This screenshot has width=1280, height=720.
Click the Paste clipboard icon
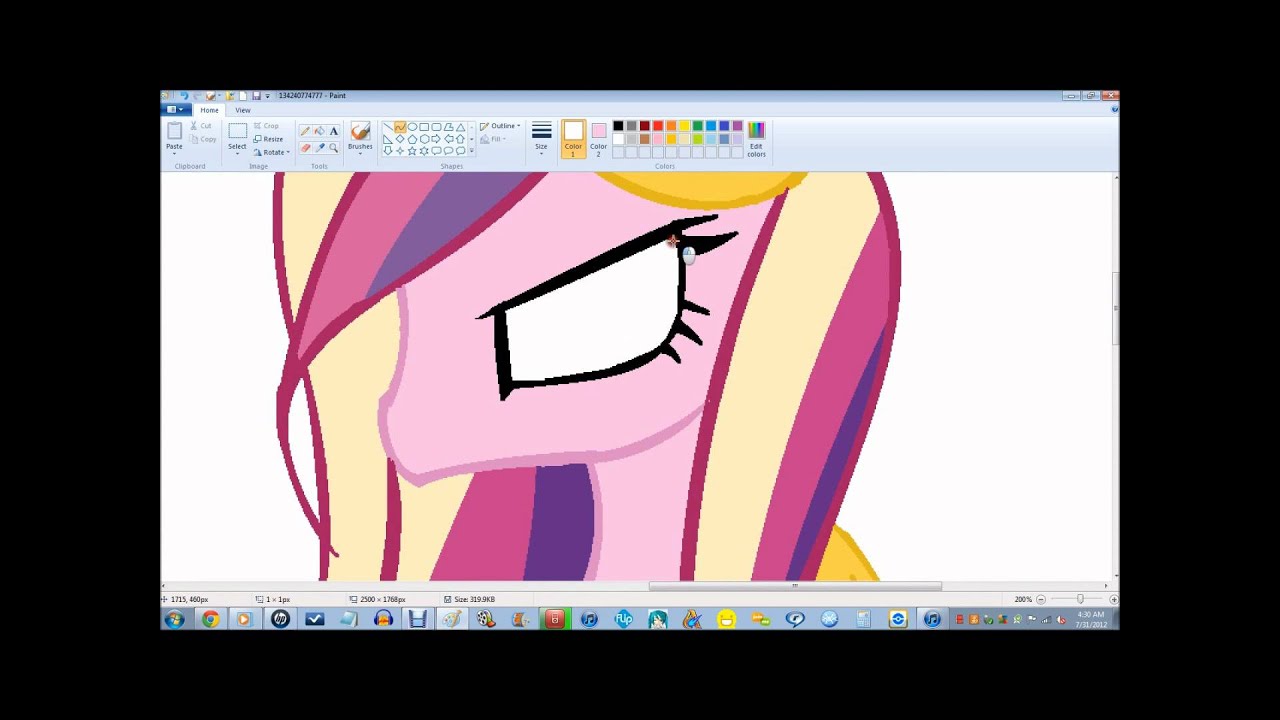pos(174,132)
